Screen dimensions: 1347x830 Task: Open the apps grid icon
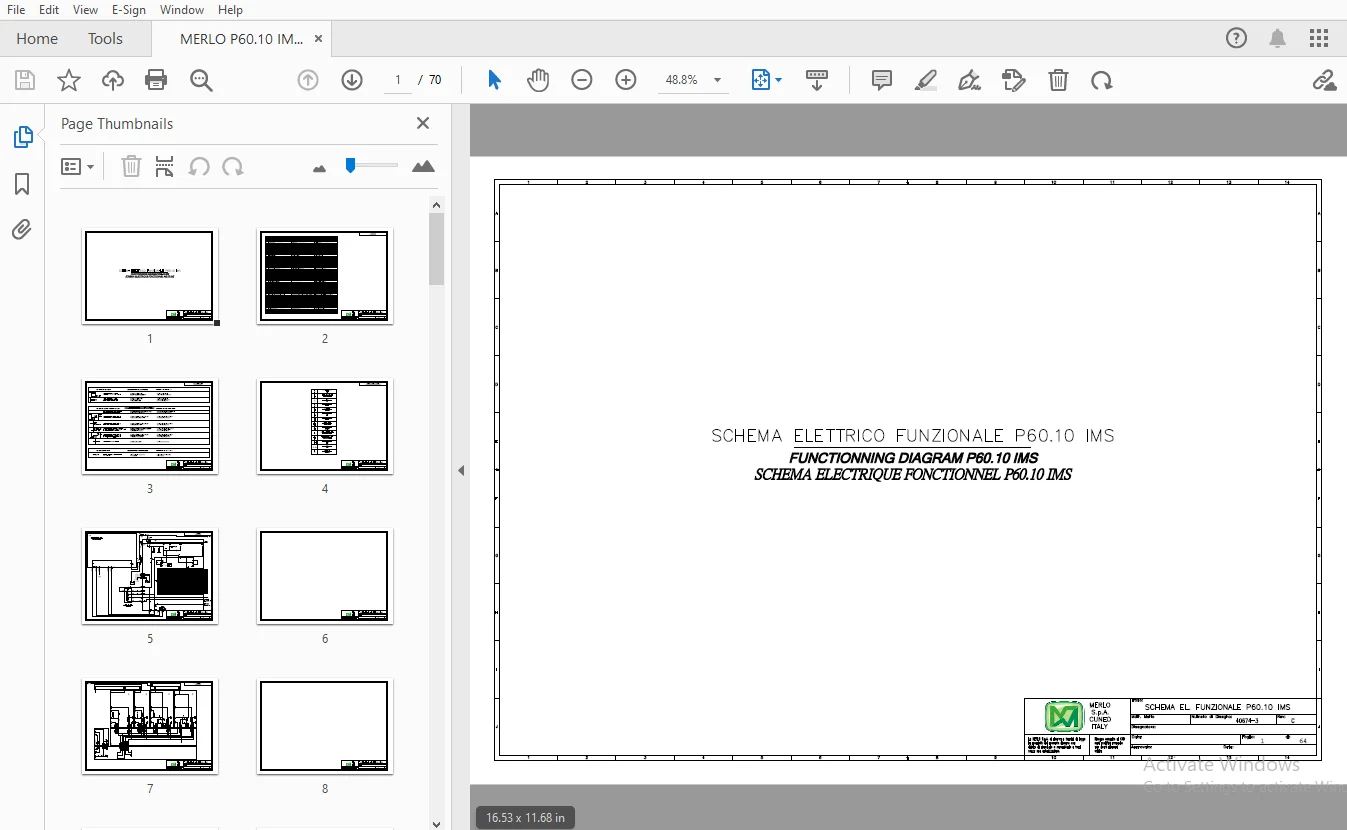(1319, 39)
